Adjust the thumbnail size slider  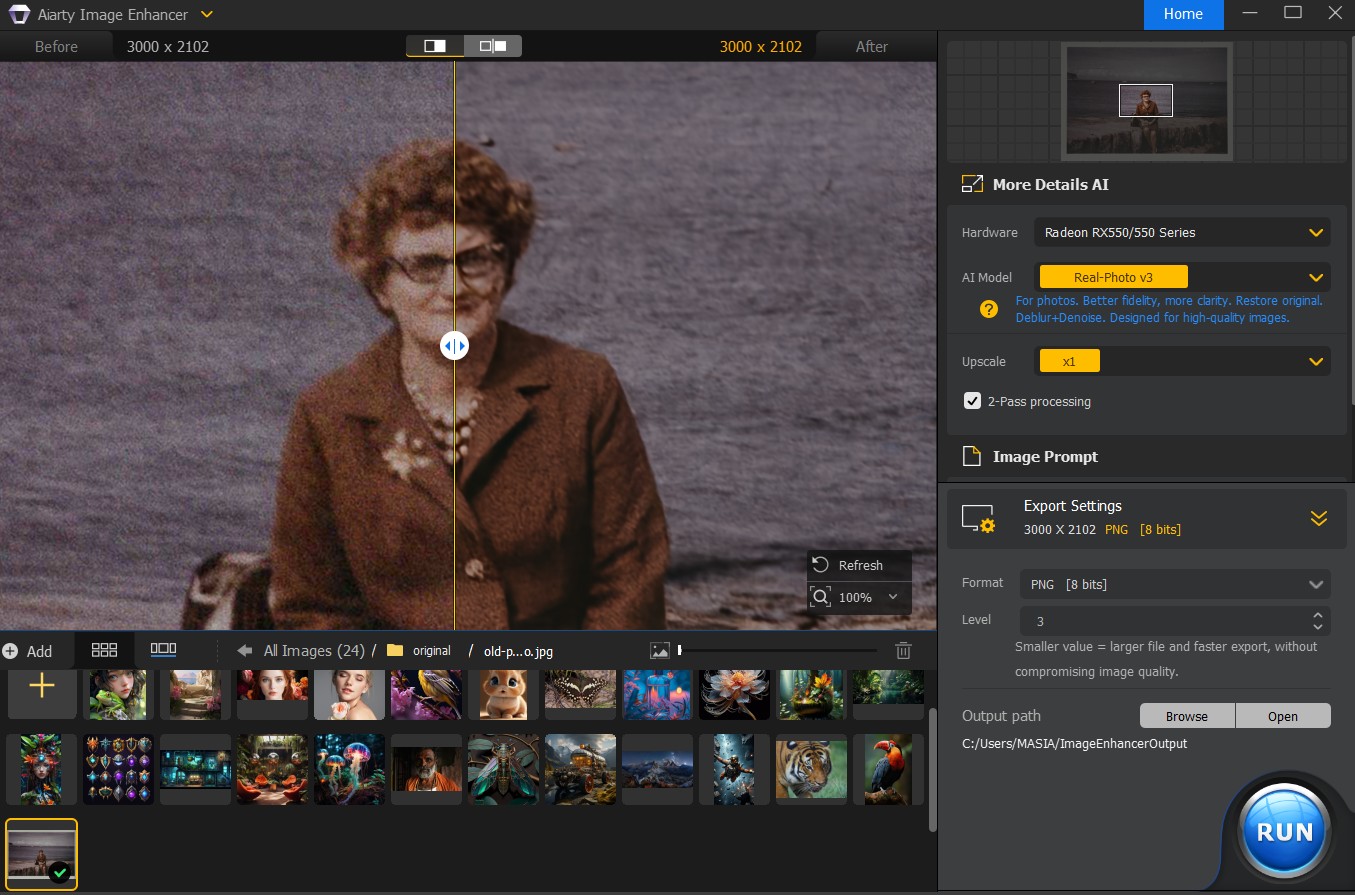click(x=778, y=651)
